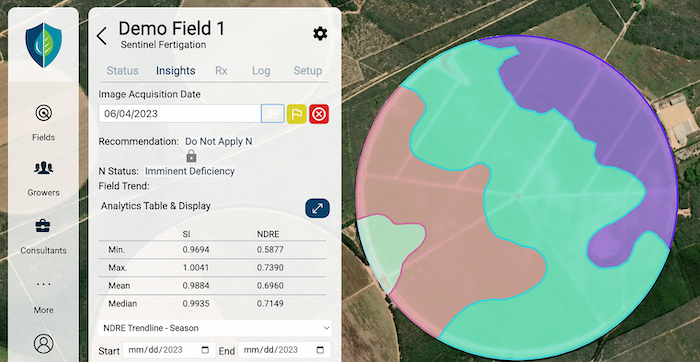Click the calendar button beside acquisition date
700x362 pixels.
pyautogui.click(x=272, y=114)
